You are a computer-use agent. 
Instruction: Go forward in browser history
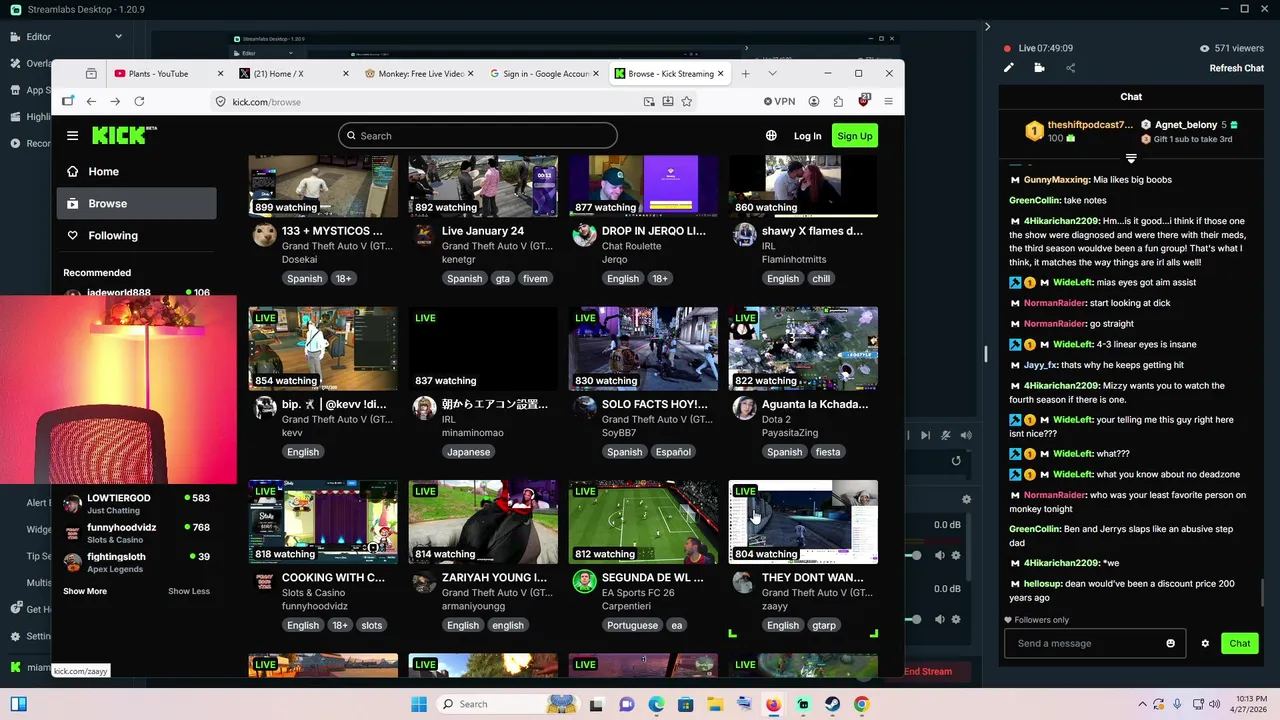point(115,101)
